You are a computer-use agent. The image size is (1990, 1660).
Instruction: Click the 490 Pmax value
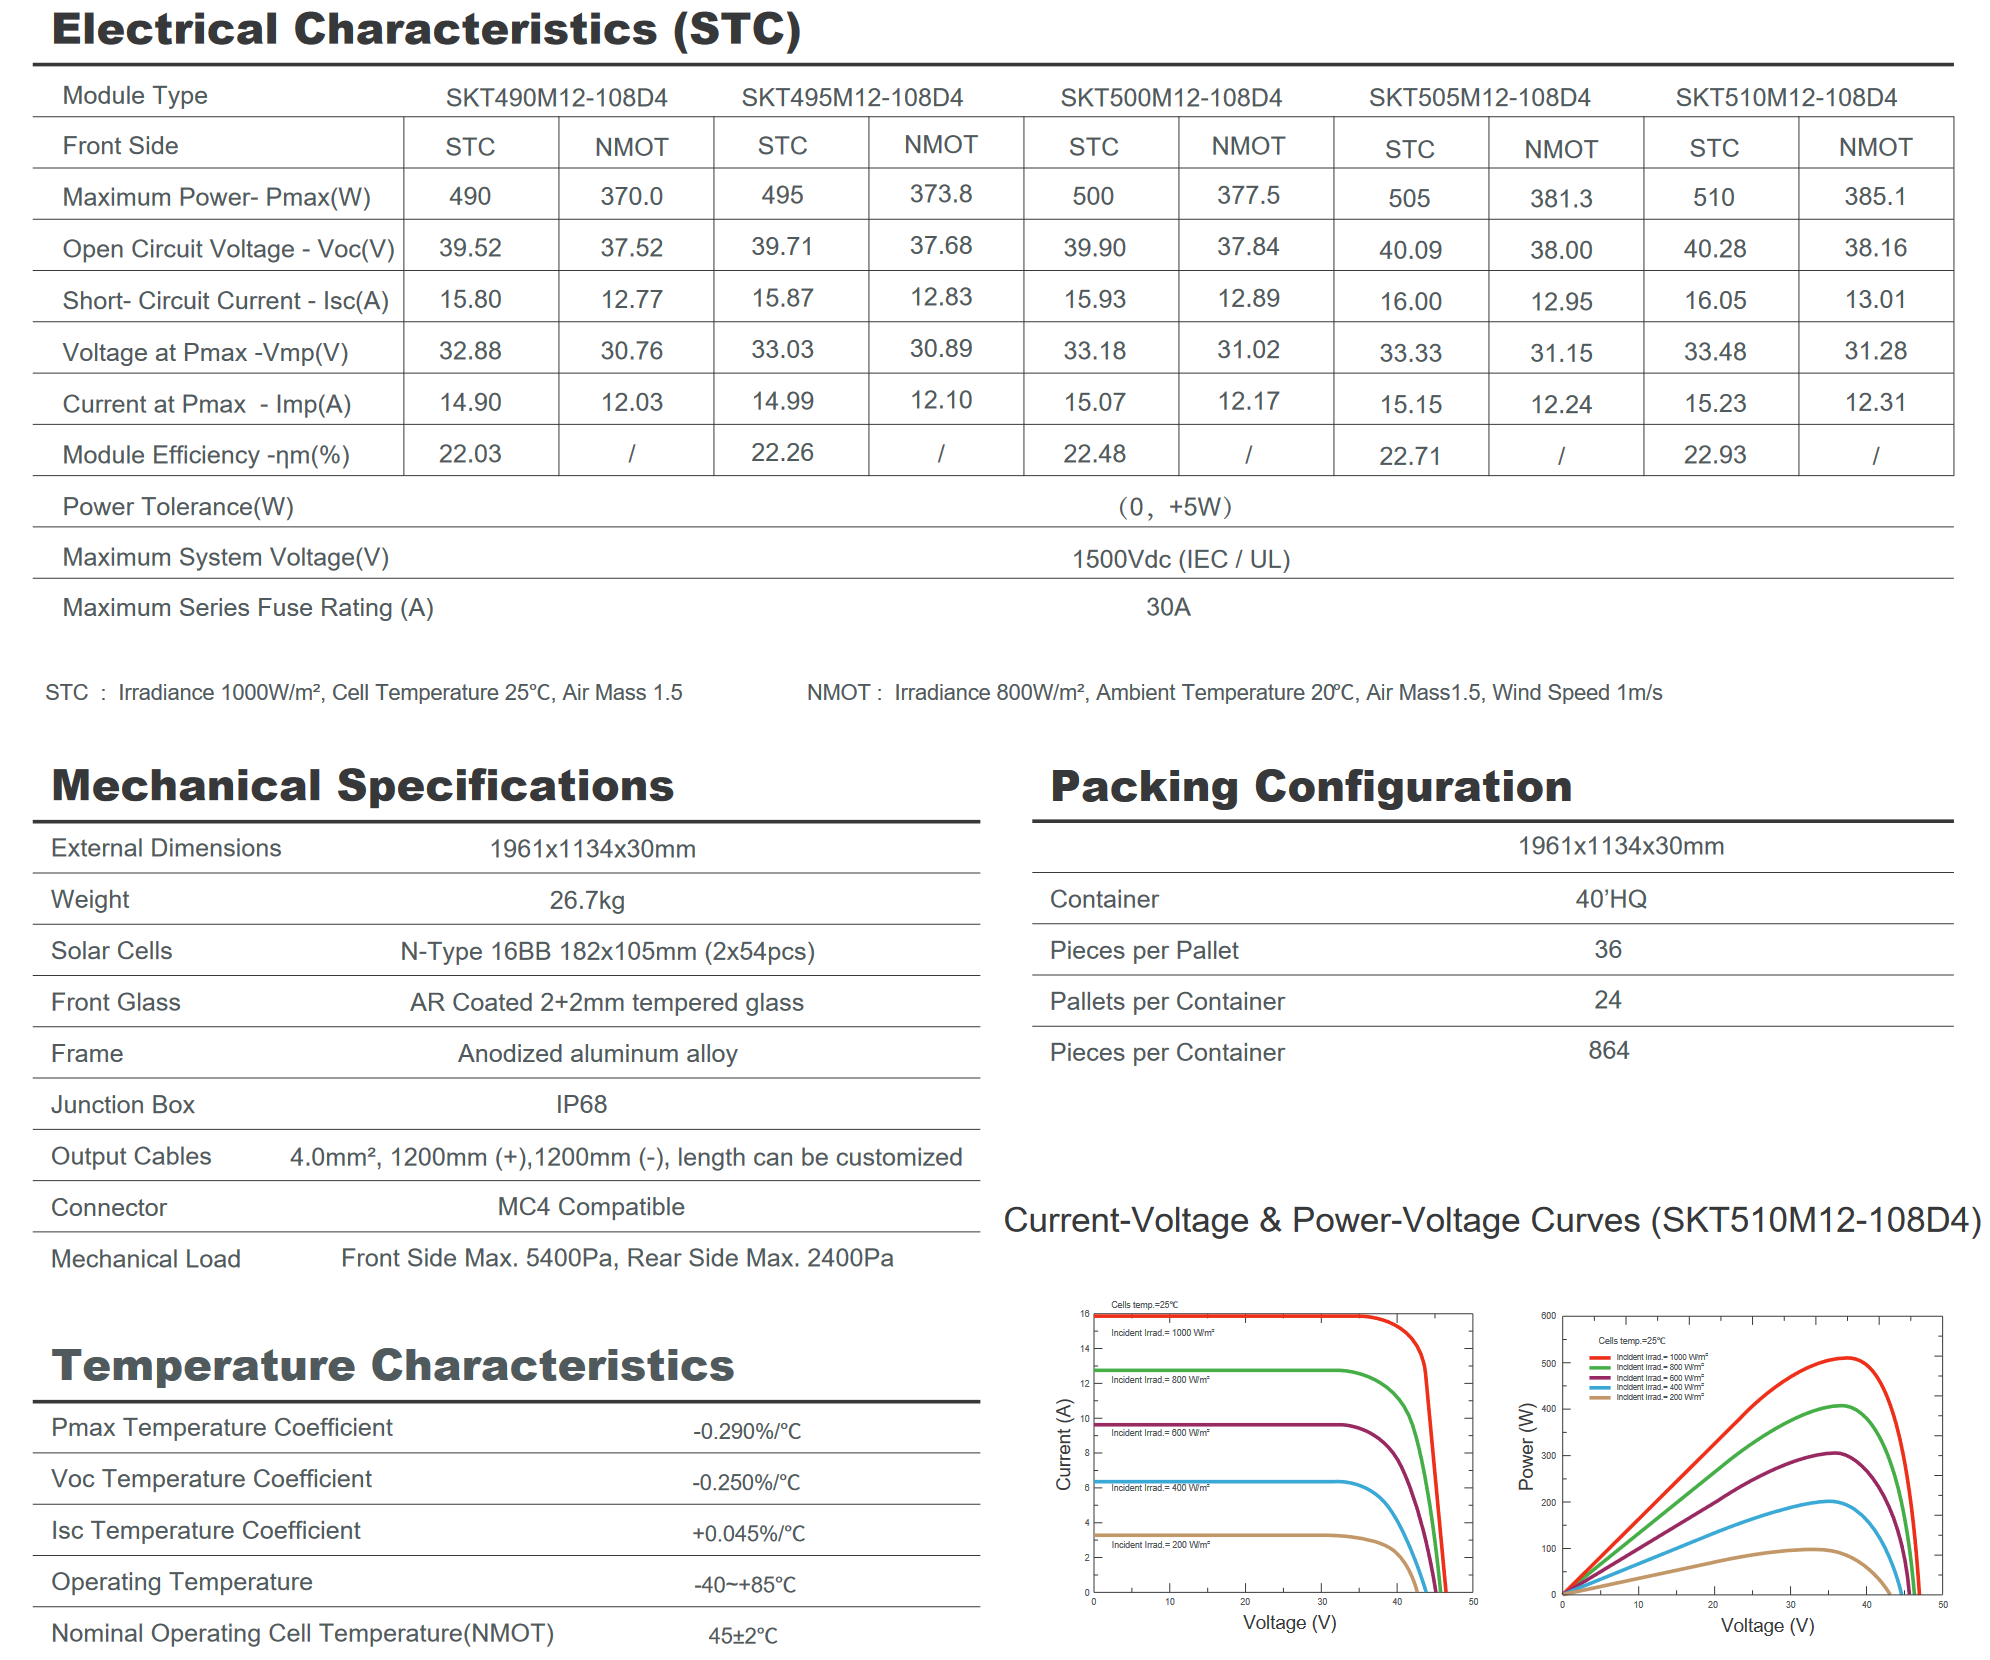click(x=470, y=196)
